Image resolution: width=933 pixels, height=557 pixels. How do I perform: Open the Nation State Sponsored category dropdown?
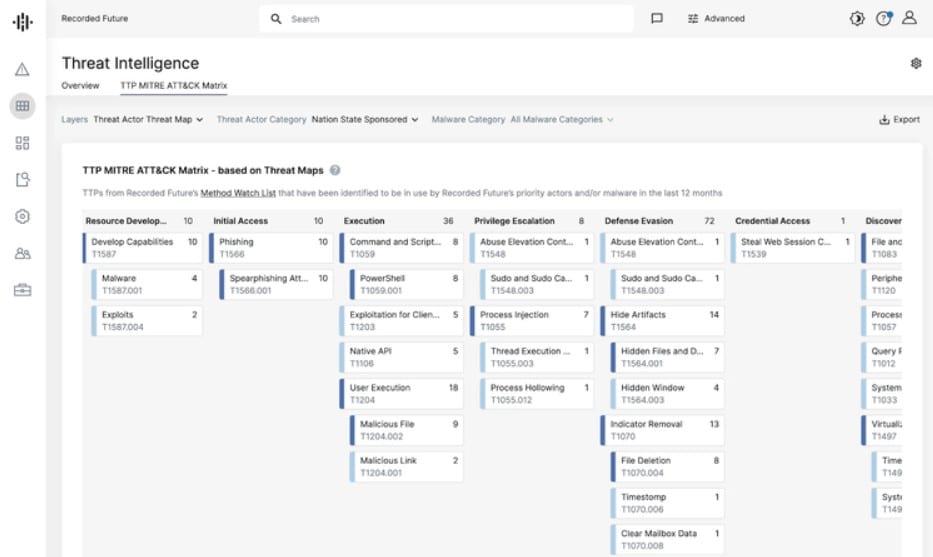[365, 120]
